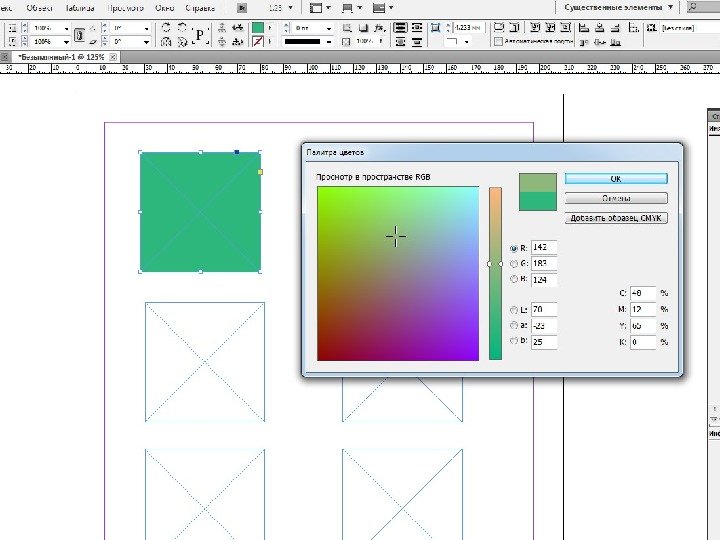
Task: Click Добавить образец CMYK button
Action: (616, 218)
